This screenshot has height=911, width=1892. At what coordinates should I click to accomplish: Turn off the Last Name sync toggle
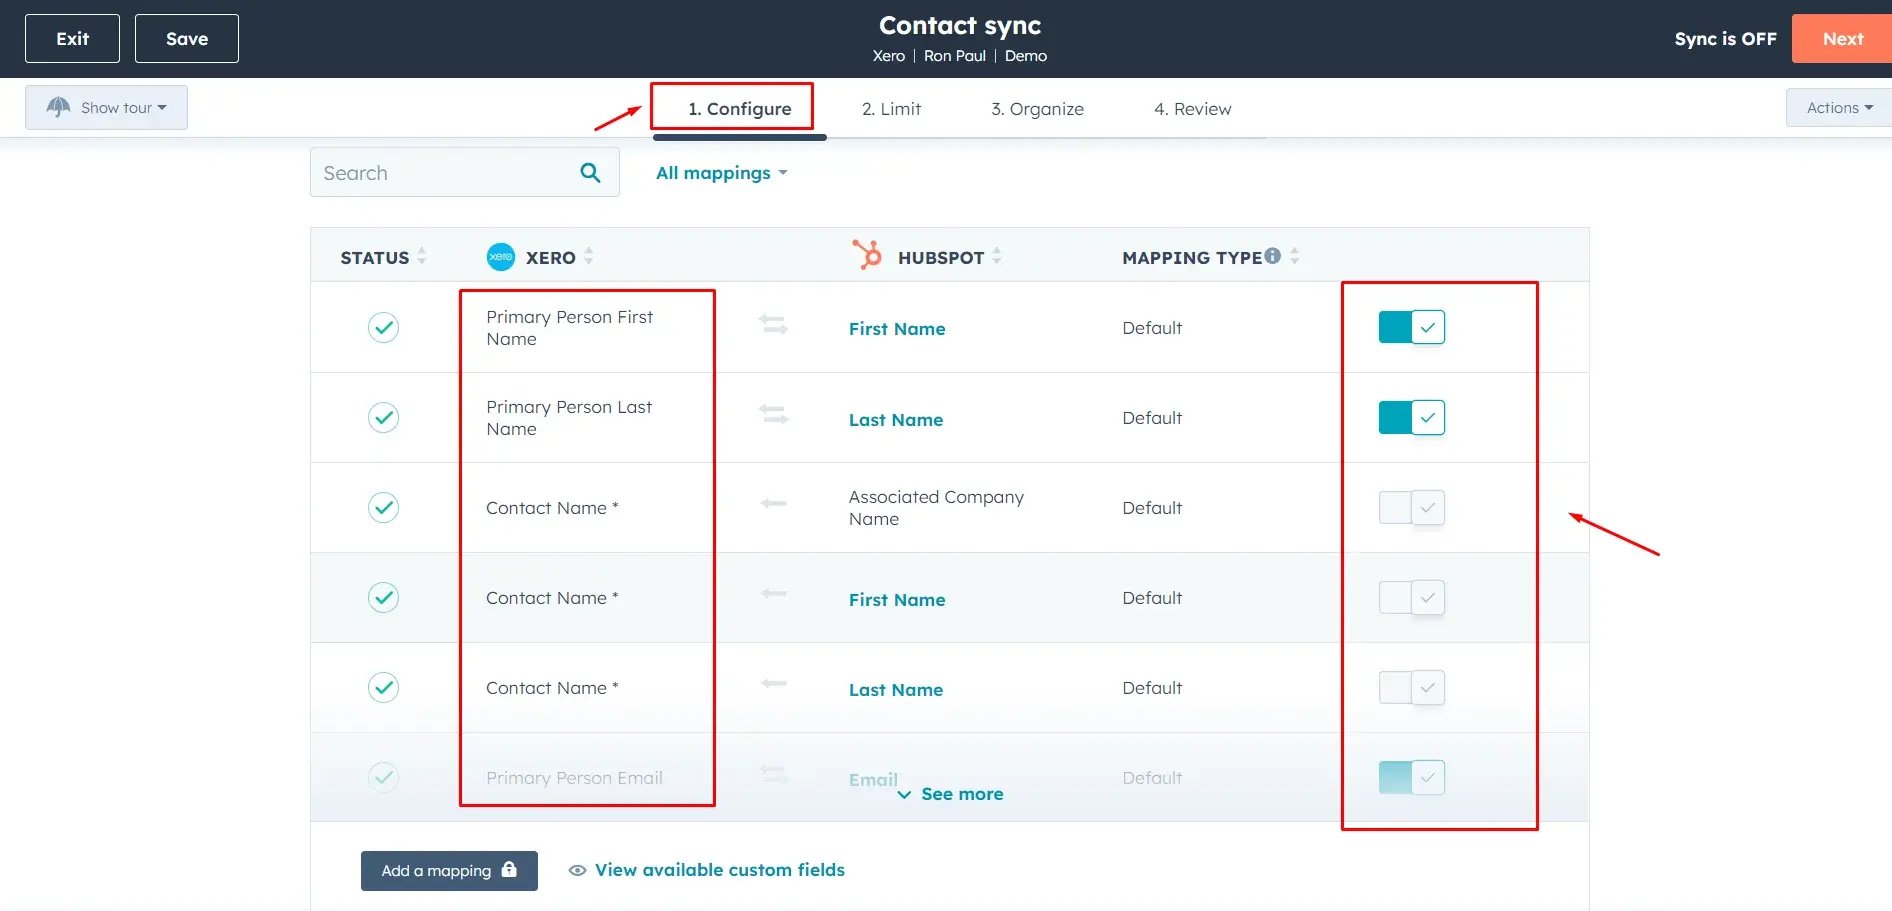click(x=1410, y=417)
